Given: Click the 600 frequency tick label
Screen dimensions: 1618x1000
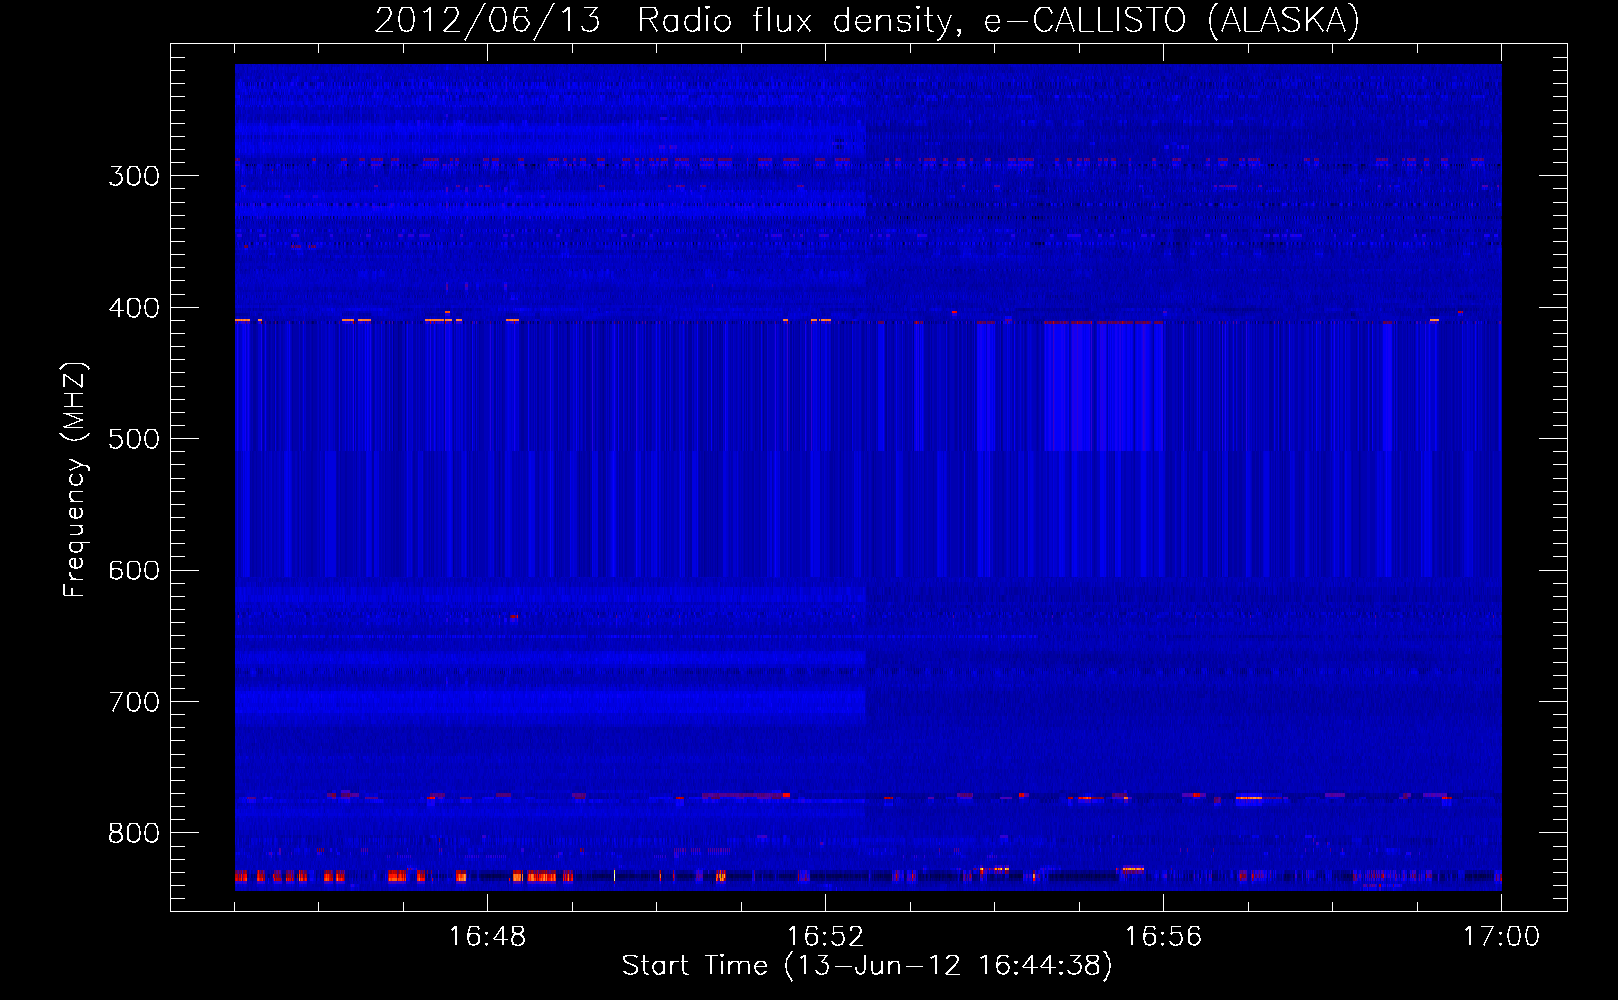Looking at the screenshot, I should pos(134,570).
